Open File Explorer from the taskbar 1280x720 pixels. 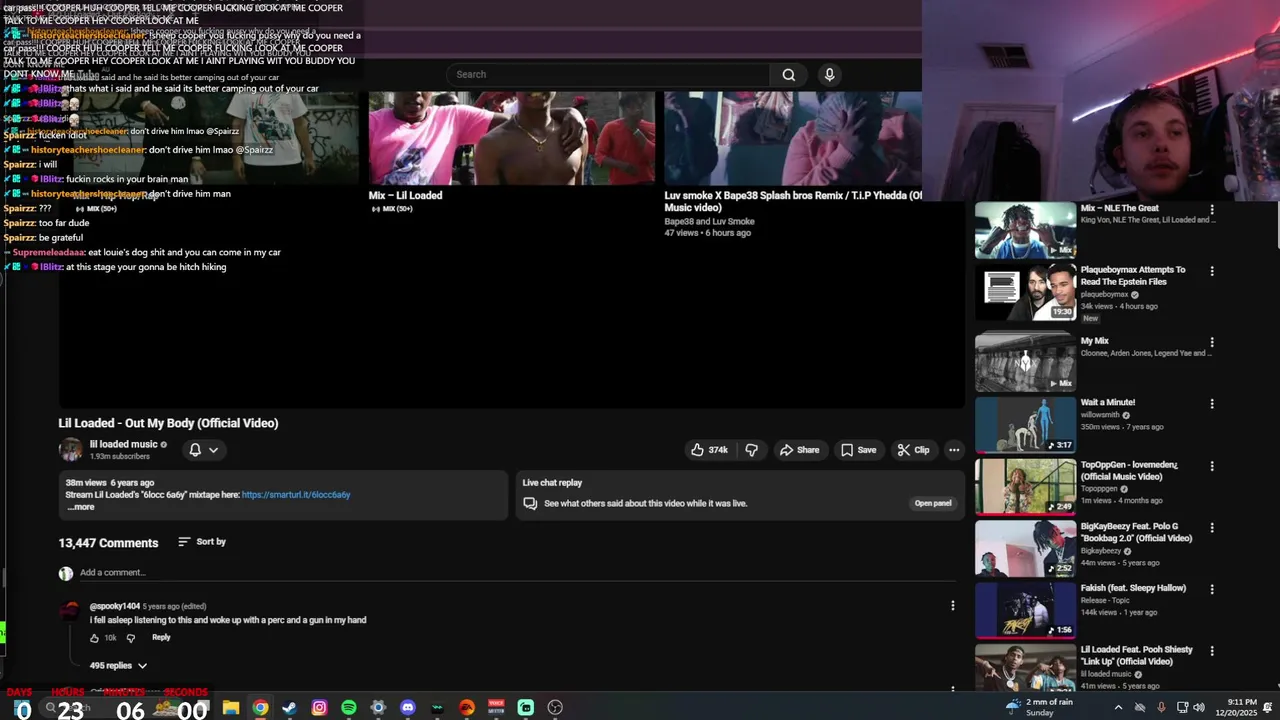[231, 708]
